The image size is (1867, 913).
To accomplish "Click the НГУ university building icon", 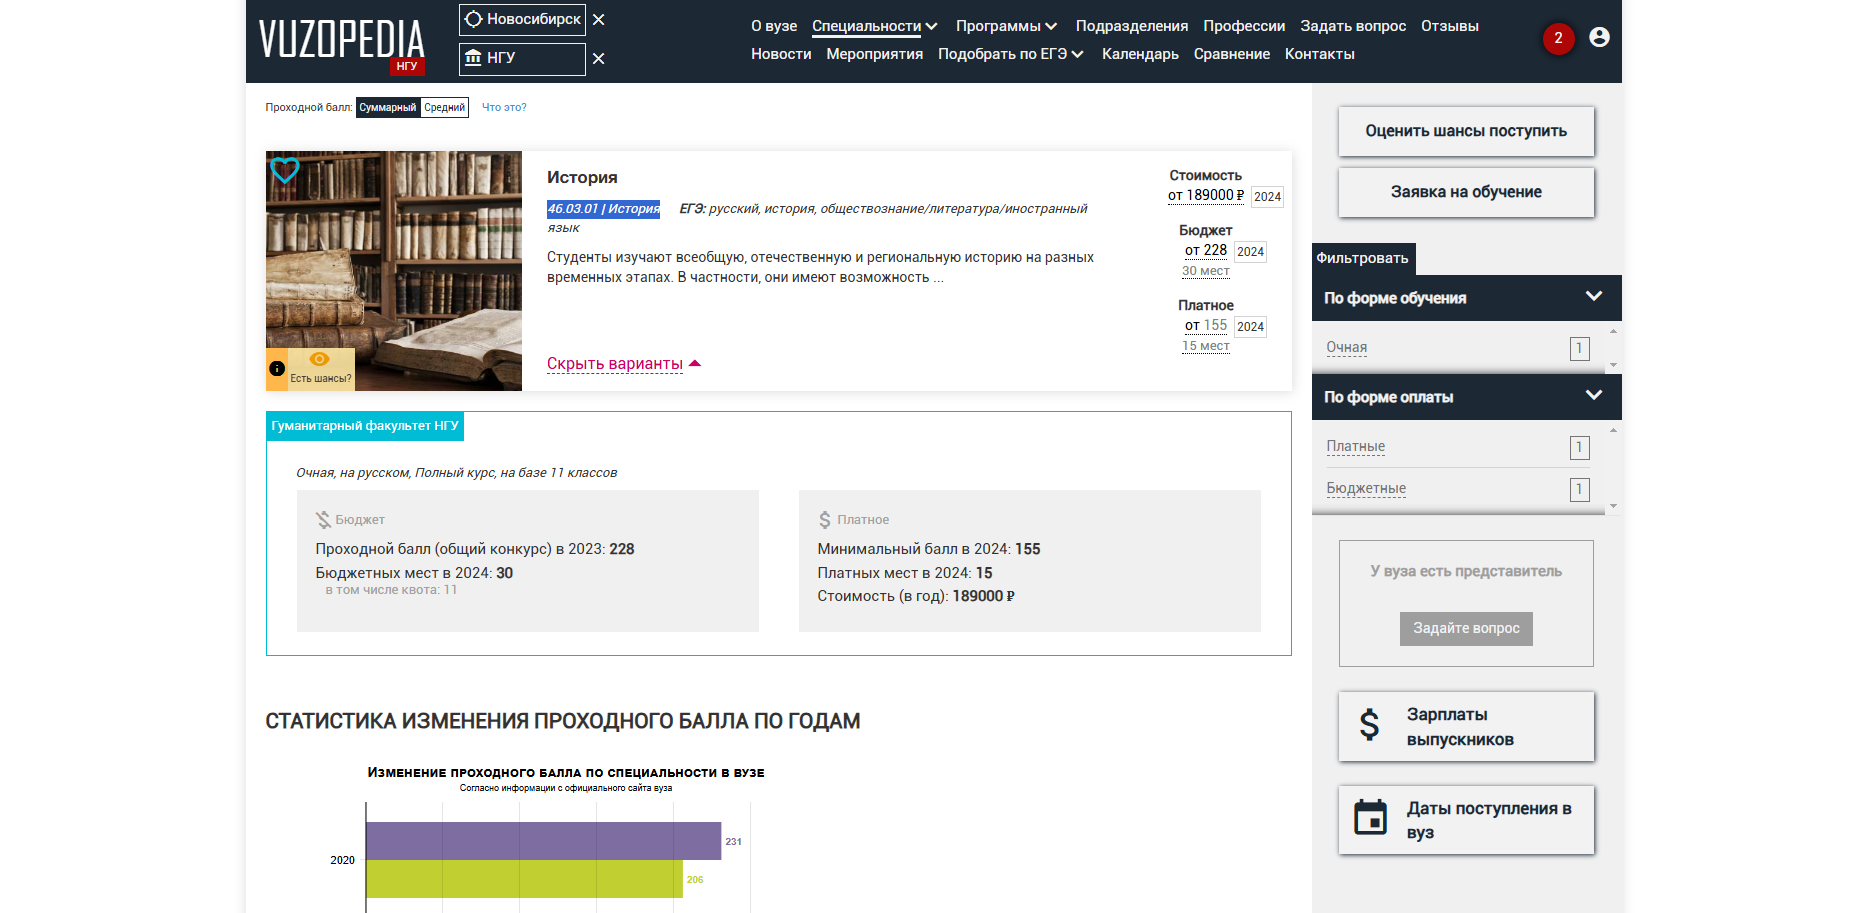I will pyautogui.click(x=474, y=58).
